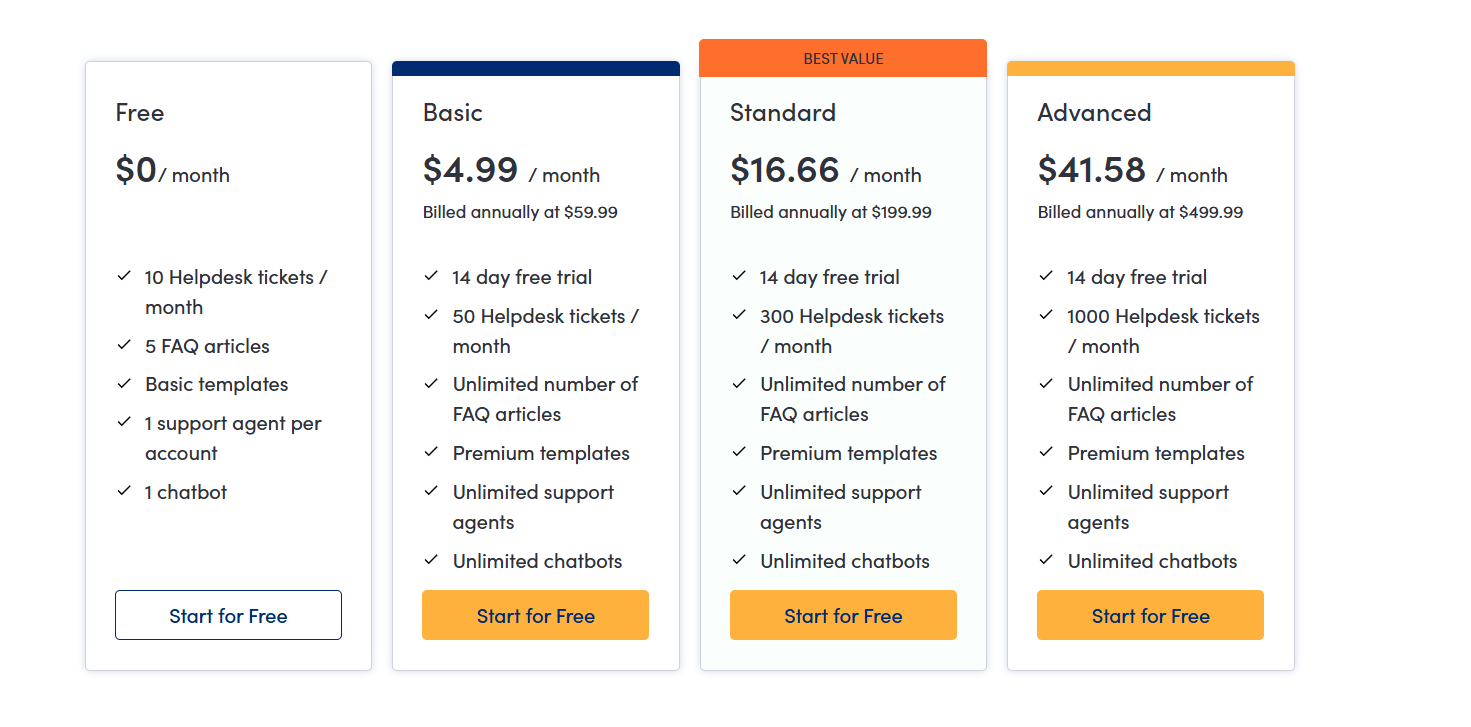Click checkmark beside 10 Helpdesk tickets
Image resolution: width=1471 pixels, height=727 pixels.
pyautogui.click(x=124, y=275)
